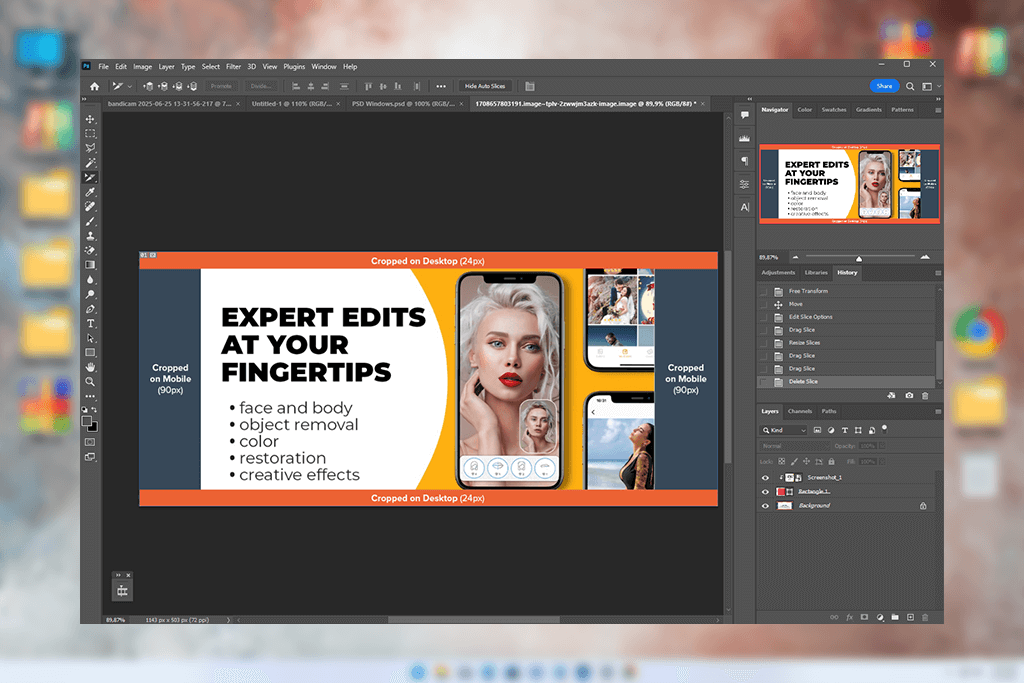
Task: Click the Home icon in options bar
Action: (94, 86)
